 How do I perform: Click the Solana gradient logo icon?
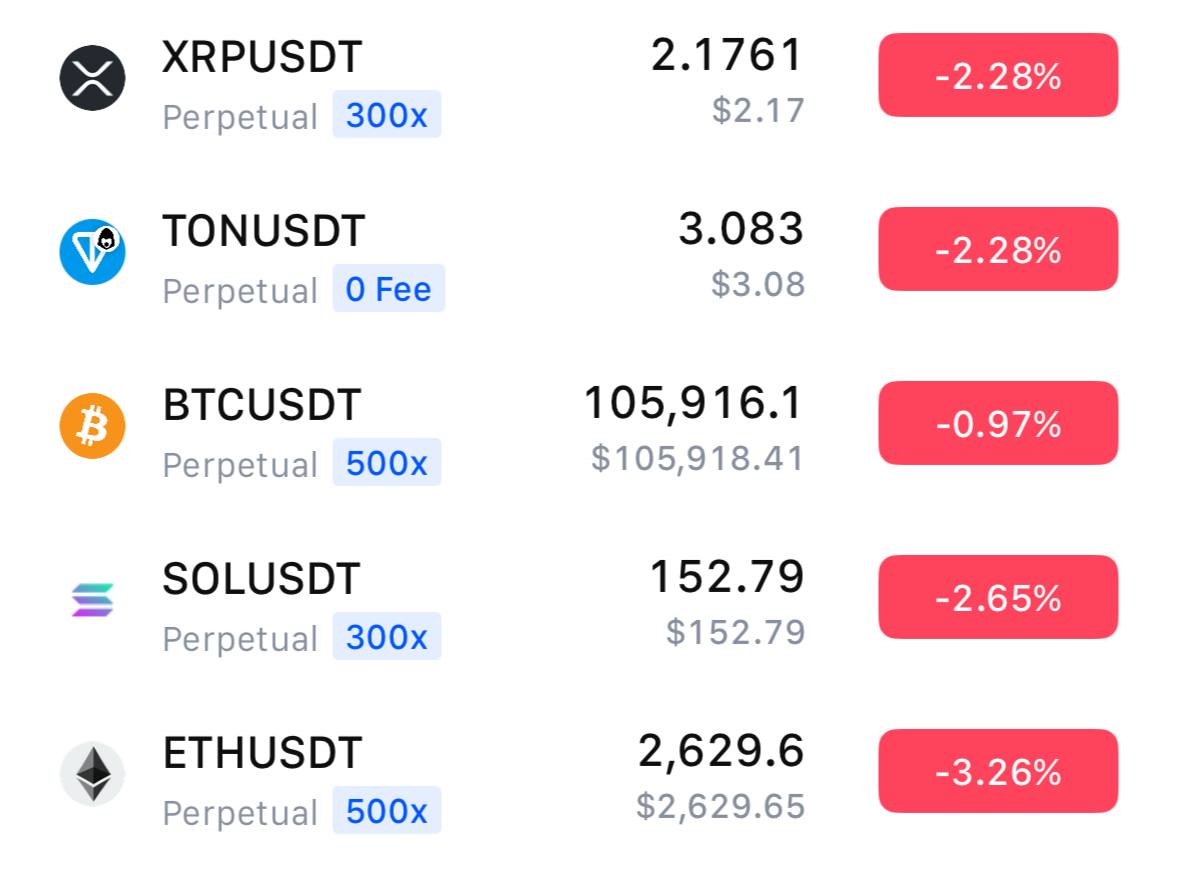point(92,600)
